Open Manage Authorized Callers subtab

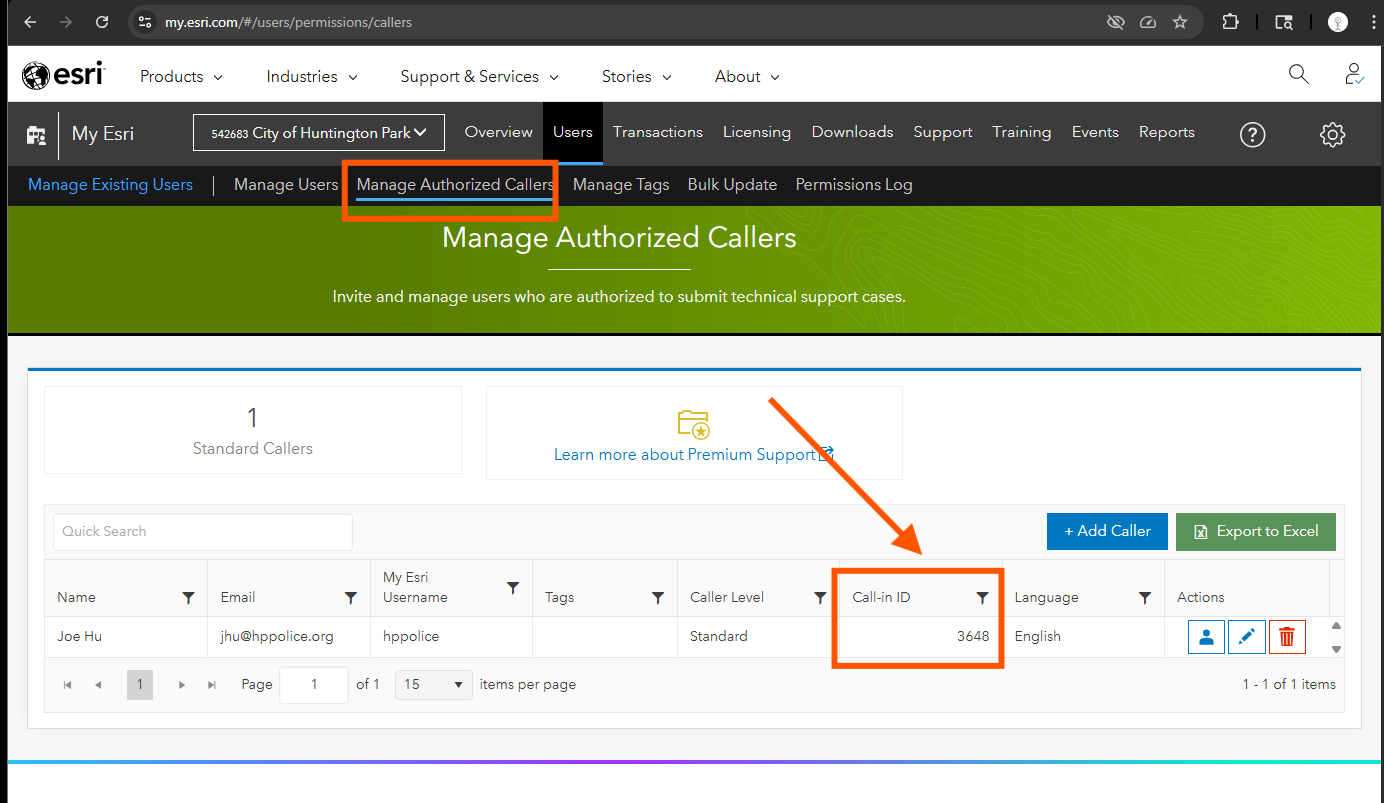pos(455,184)
